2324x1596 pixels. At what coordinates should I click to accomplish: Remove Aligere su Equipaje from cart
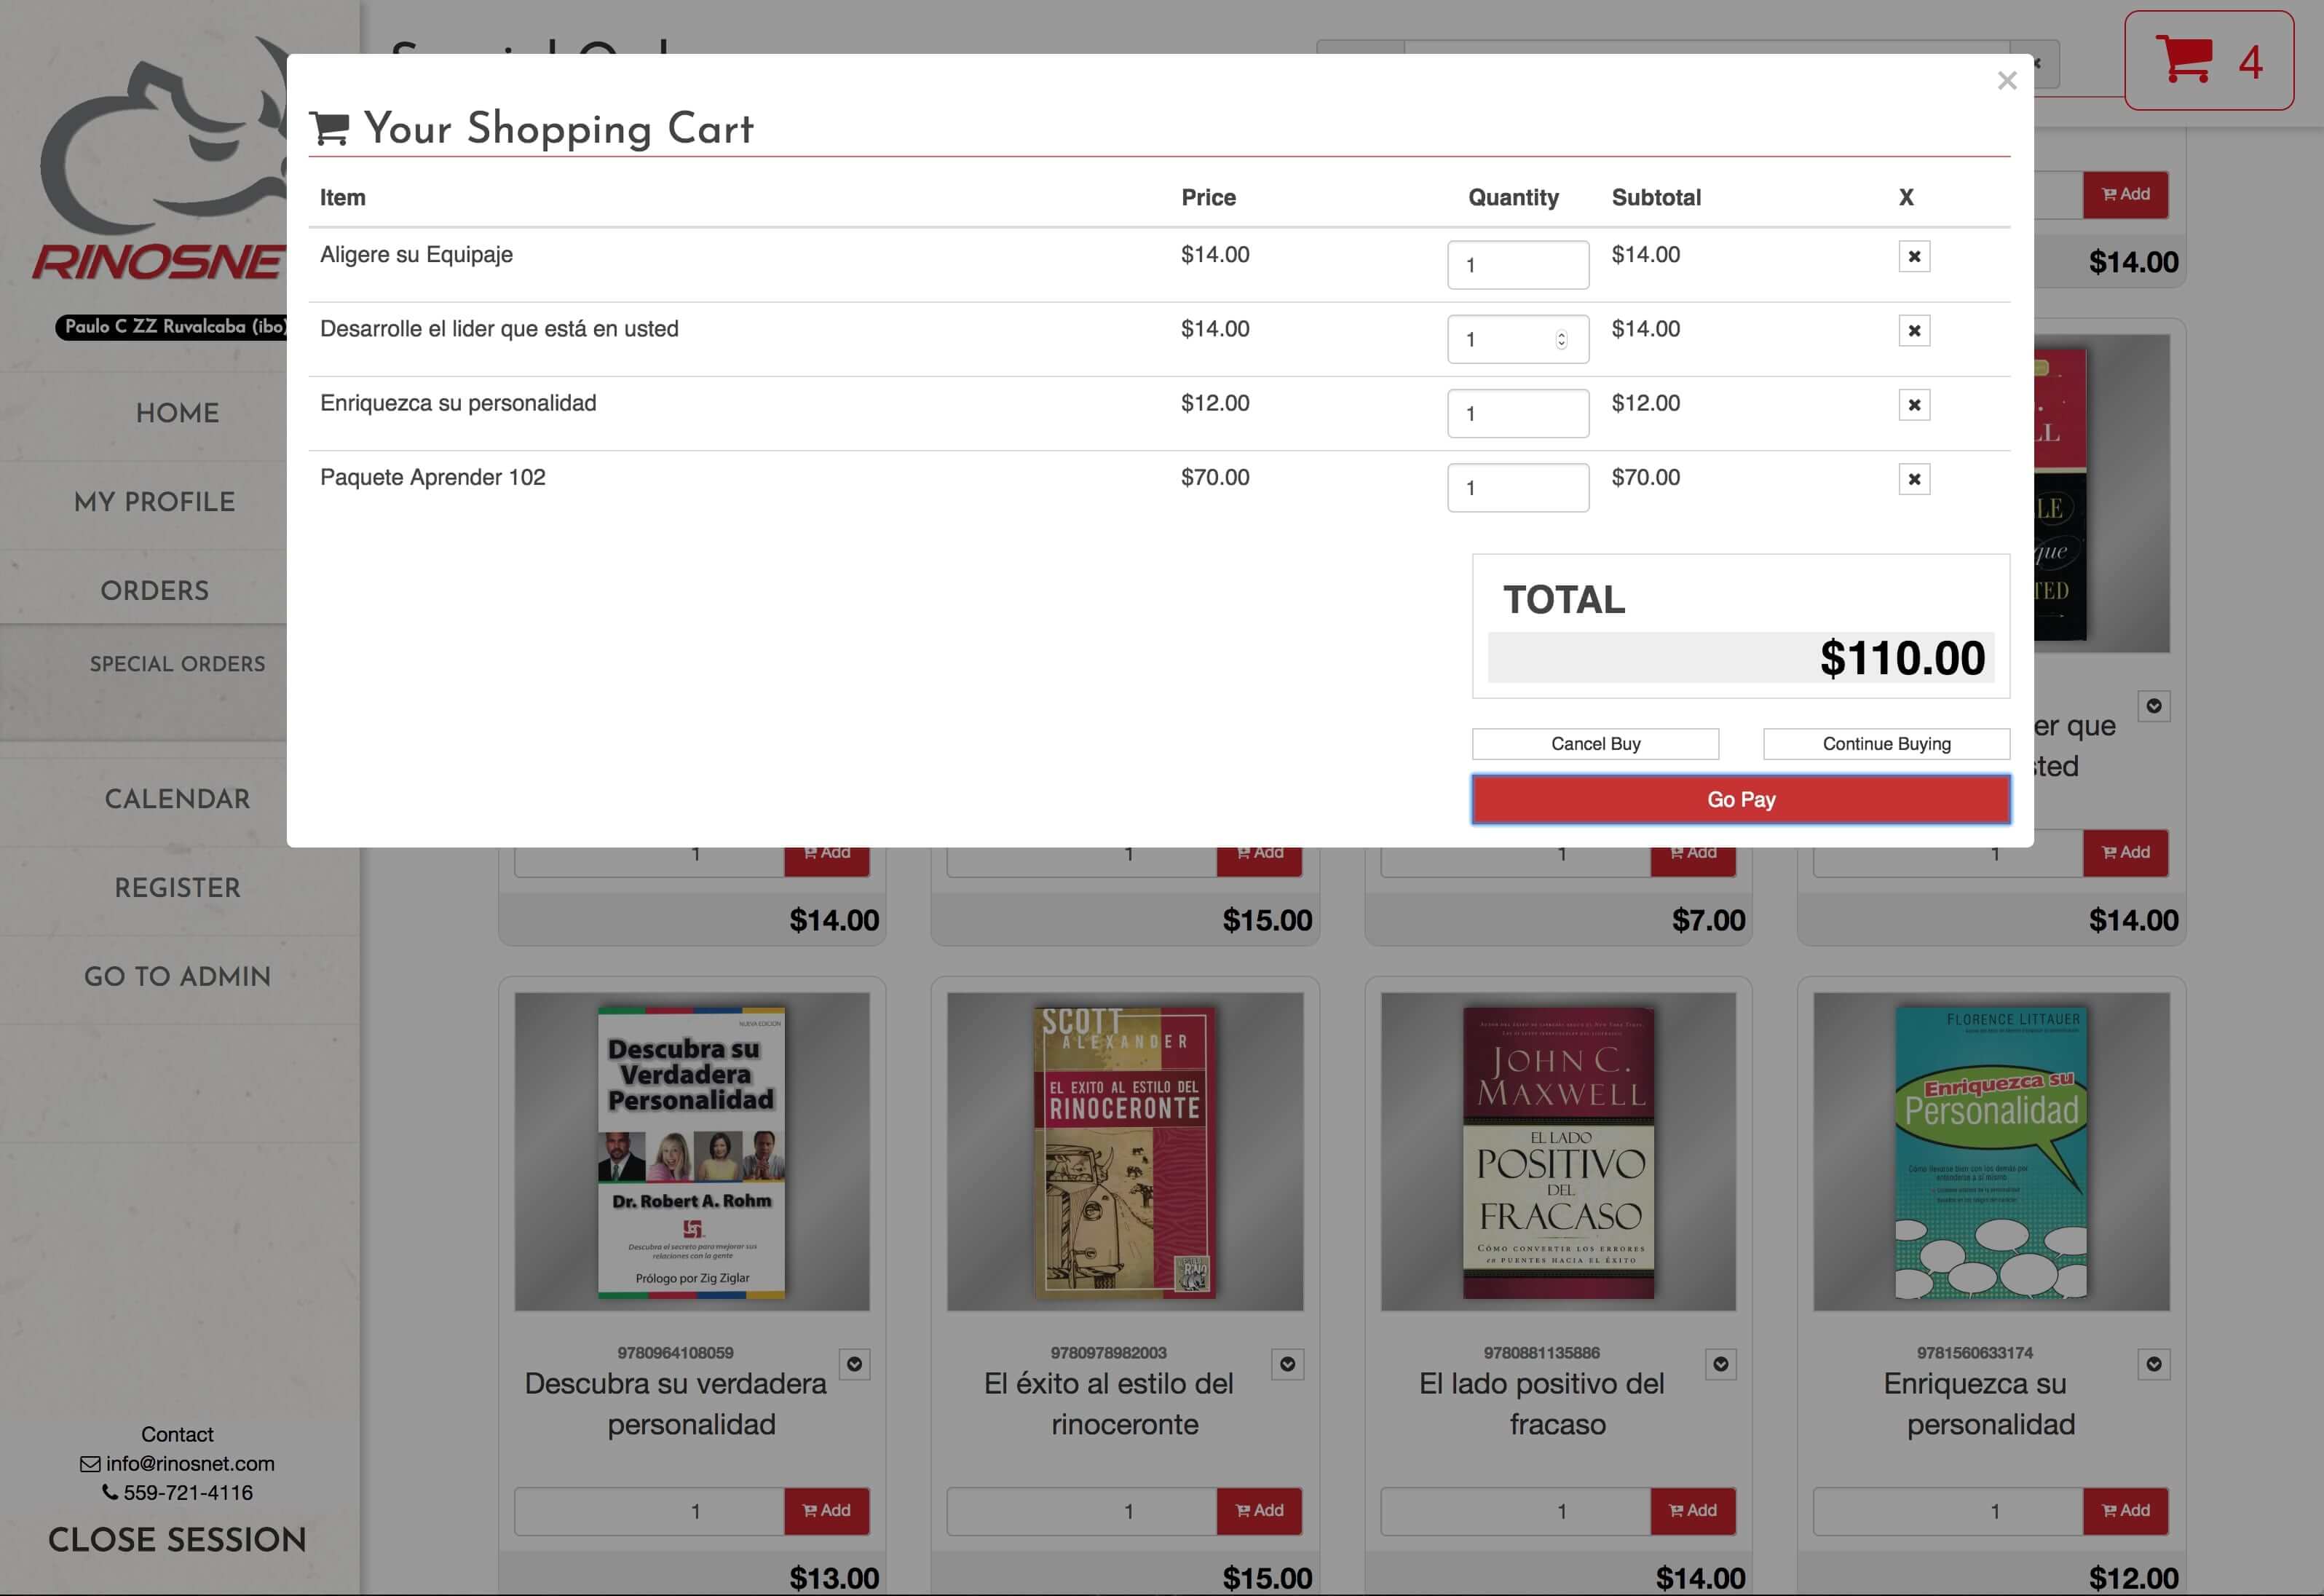click(x=1914, y=256)
